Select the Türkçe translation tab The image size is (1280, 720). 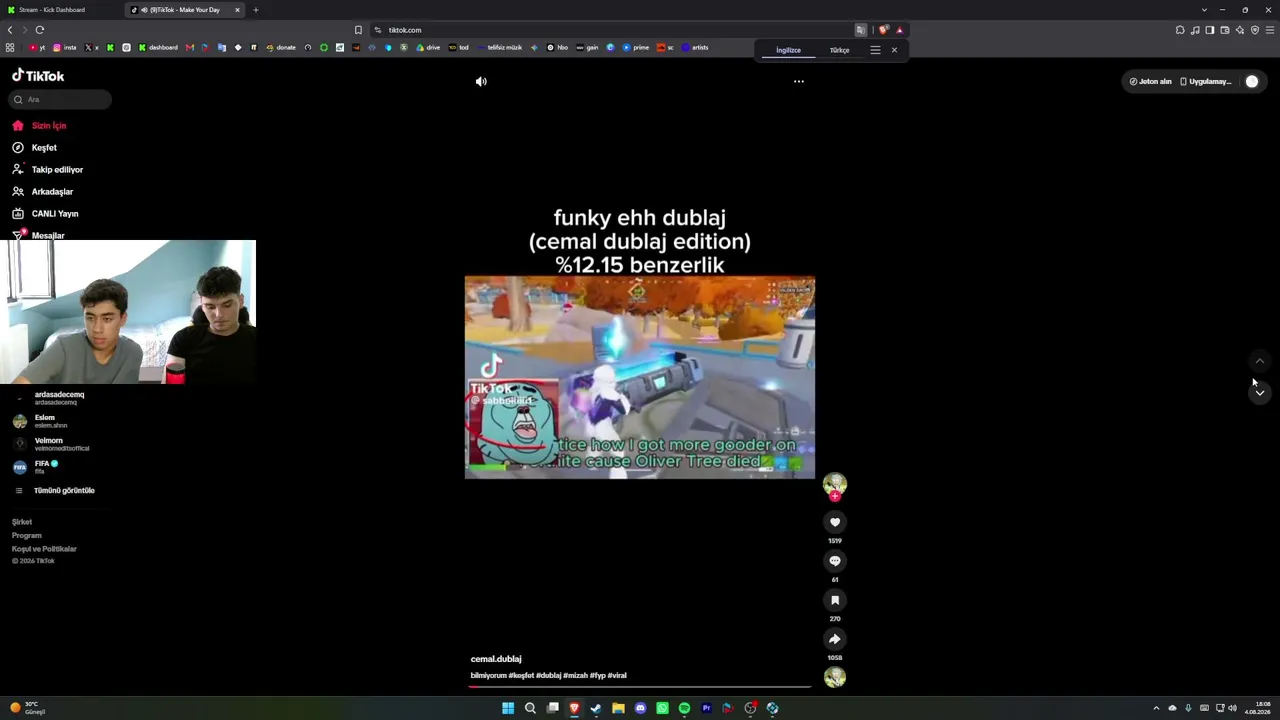[839, 50]
